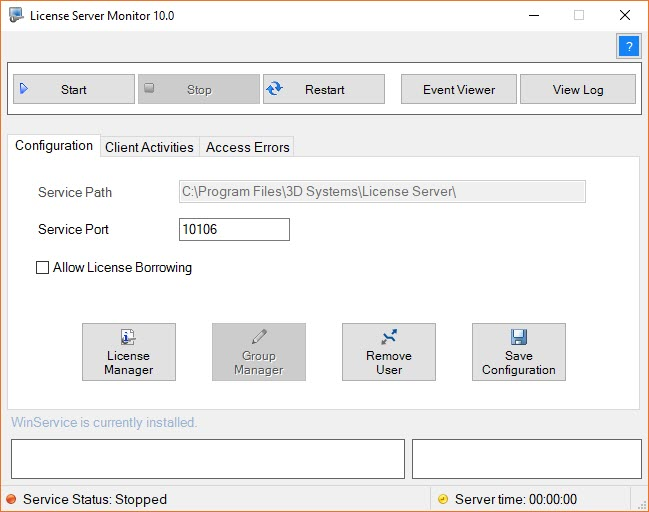The width and height of the screenshot is (649, 512).
Task: Click the red Service Status indicator icon
Action: coord(11,499)
